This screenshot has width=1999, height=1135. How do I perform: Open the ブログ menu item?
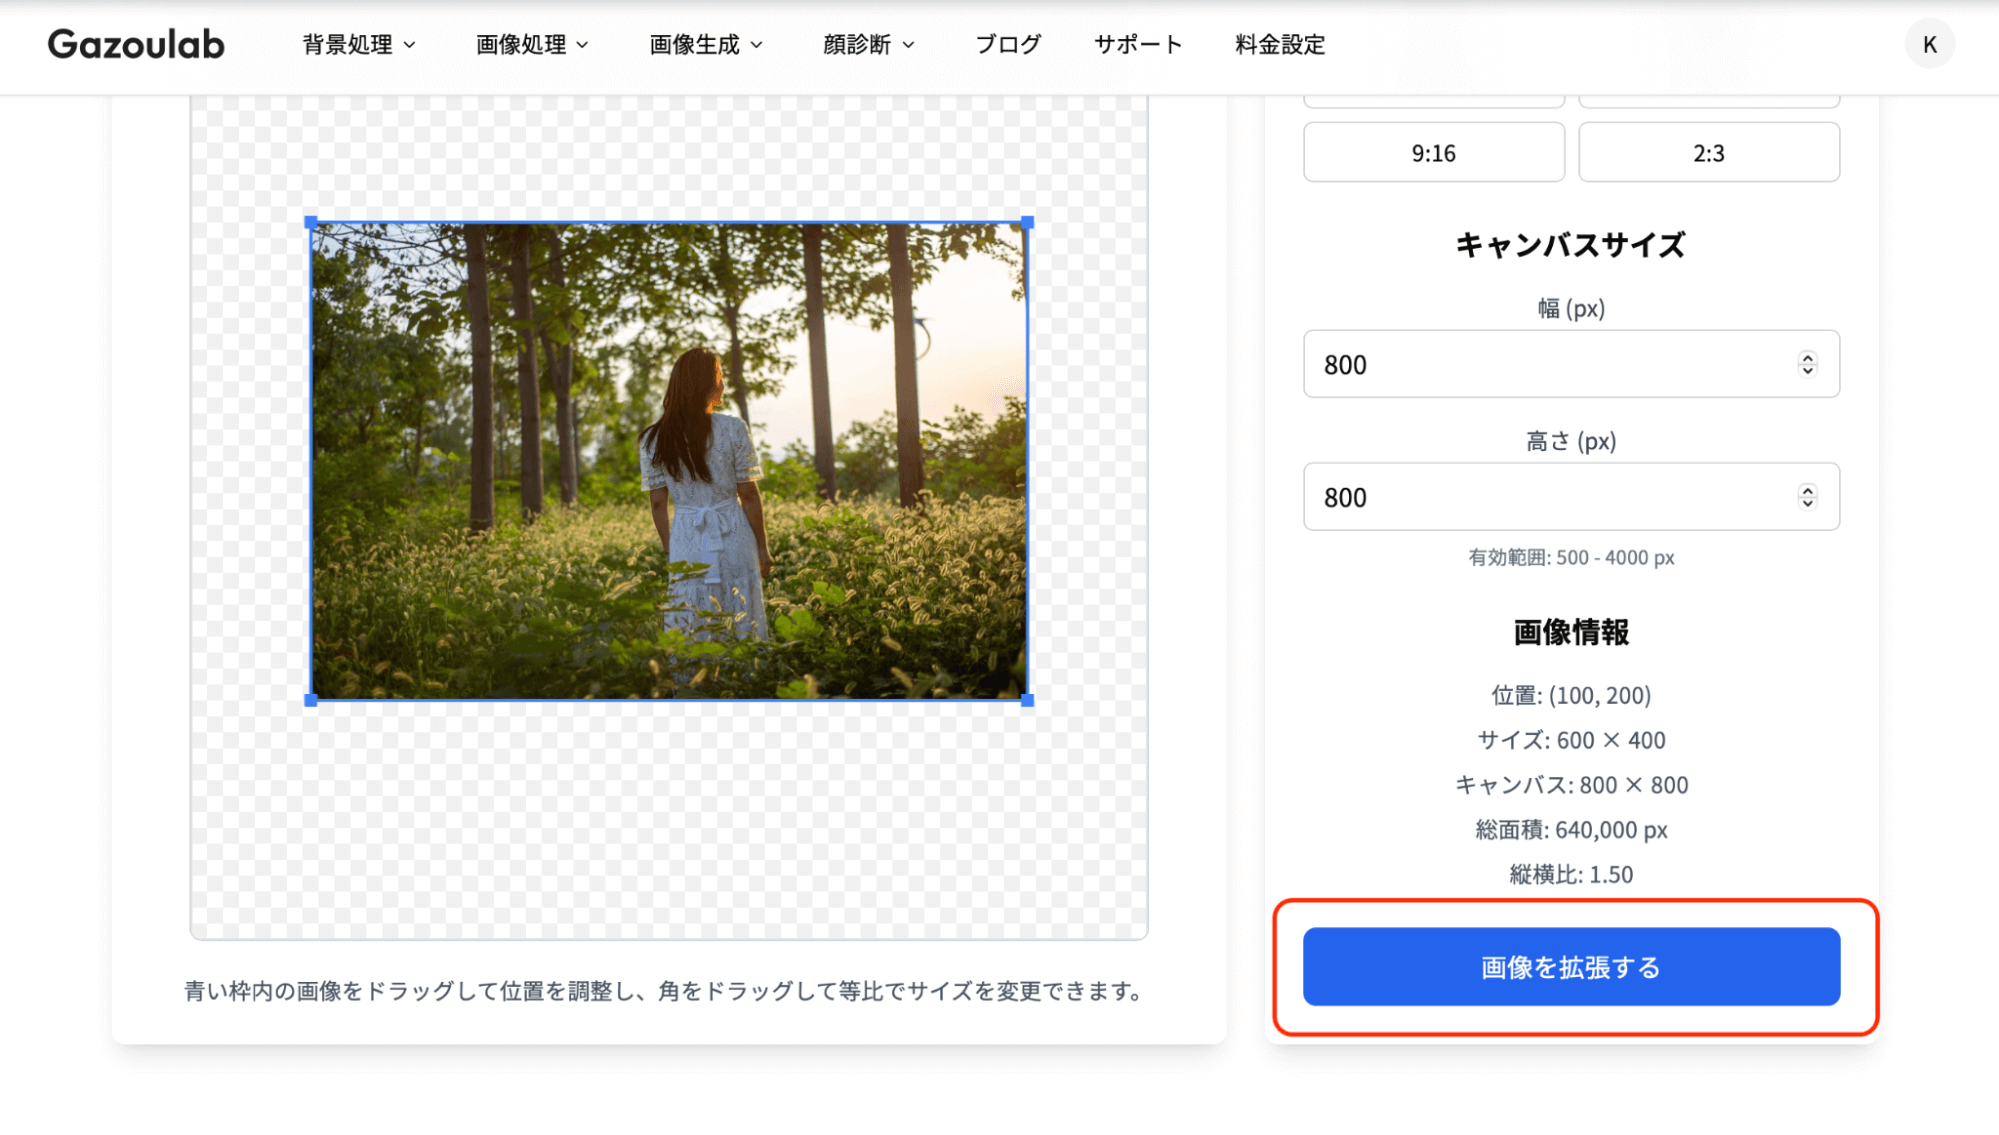coord(1008,44)
